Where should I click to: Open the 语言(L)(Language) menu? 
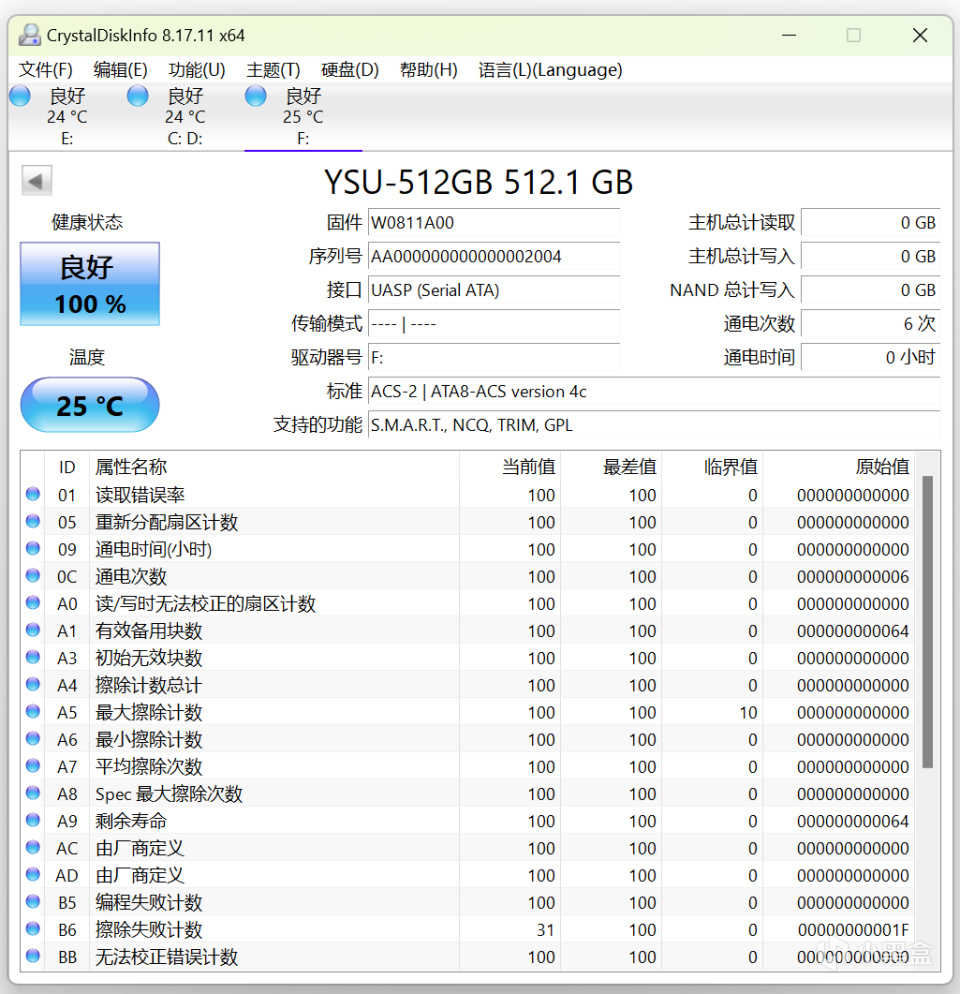click(550, 70)
